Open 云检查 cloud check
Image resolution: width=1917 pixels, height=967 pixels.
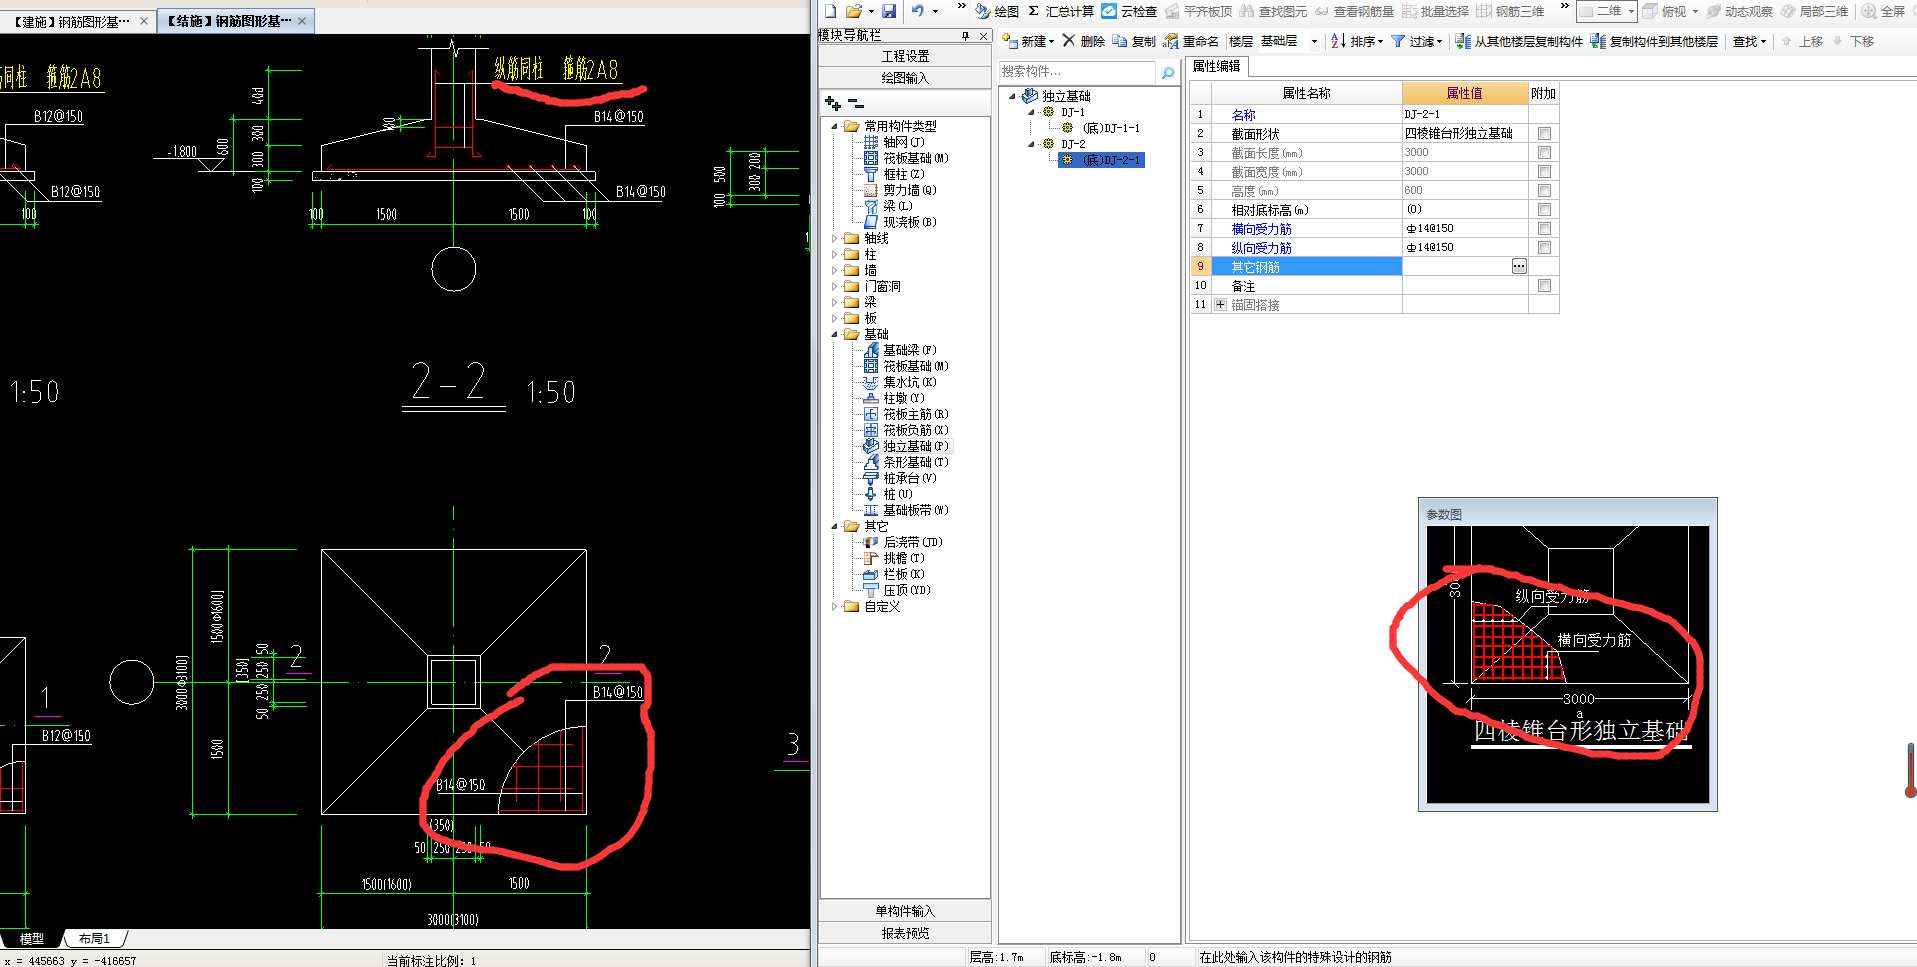coord(1129,11)
